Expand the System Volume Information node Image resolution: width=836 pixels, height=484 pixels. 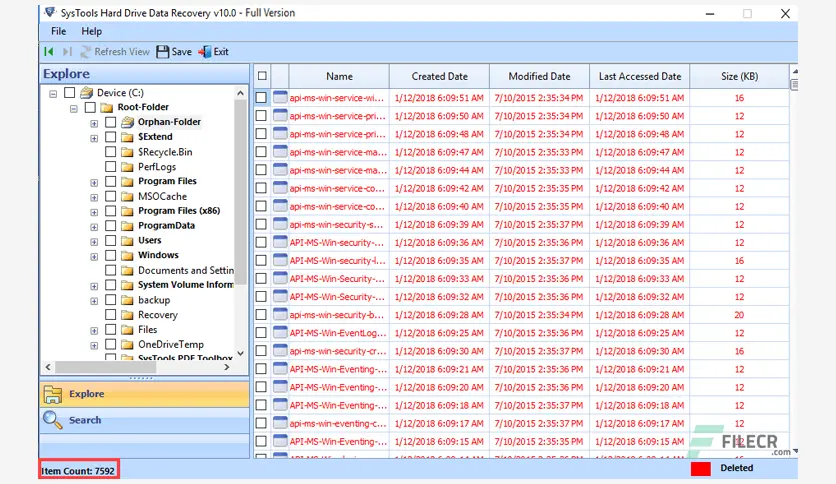94,286
